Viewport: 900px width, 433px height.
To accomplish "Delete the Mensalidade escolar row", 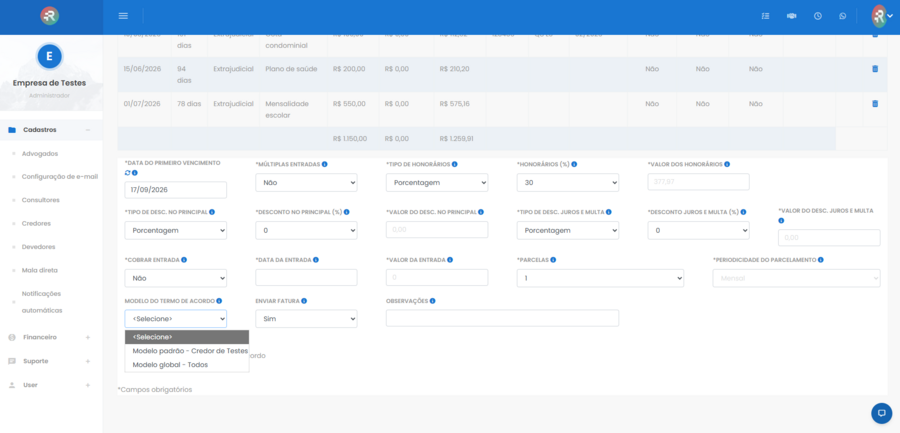I will 875,104.
